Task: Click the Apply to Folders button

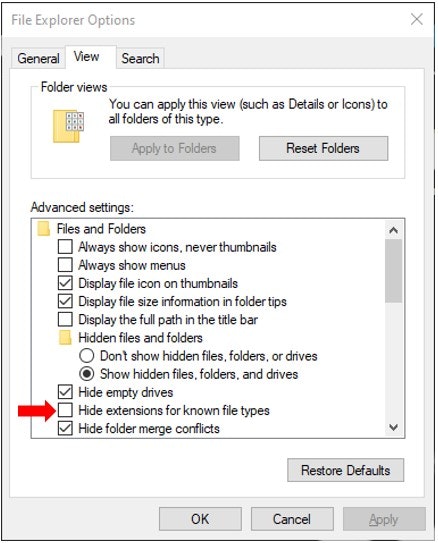Action: [175, 148]
